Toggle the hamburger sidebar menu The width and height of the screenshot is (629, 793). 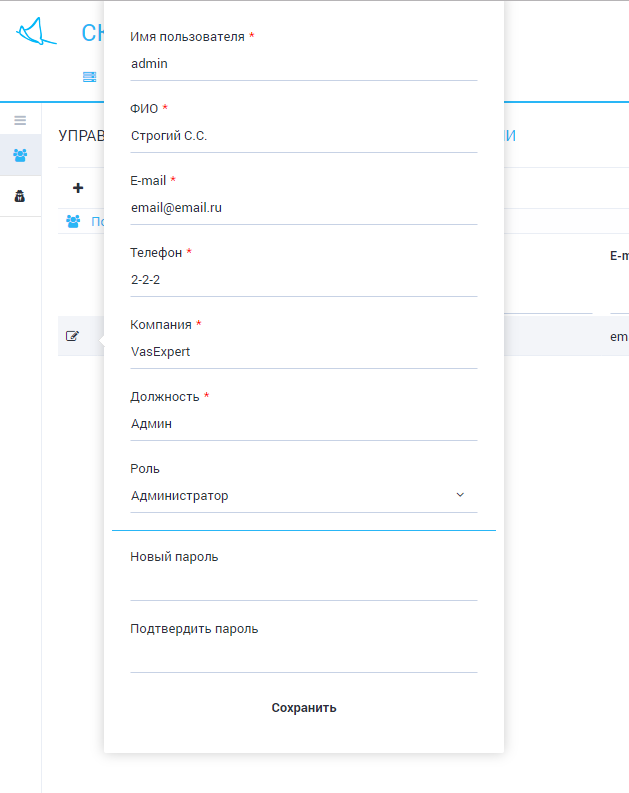point(20,120)
